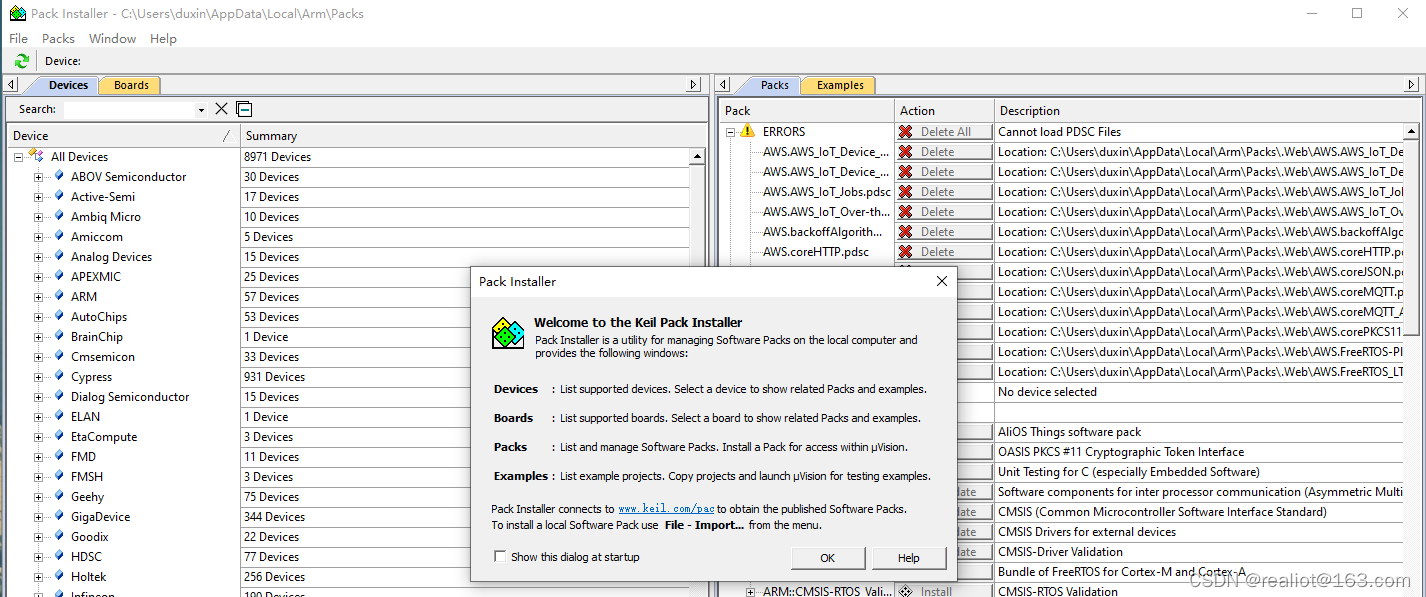The width and height of the screenshot is (1426, 597).
Task: Click the packs list scrollbar up arrow
Action: (1411, 131)
